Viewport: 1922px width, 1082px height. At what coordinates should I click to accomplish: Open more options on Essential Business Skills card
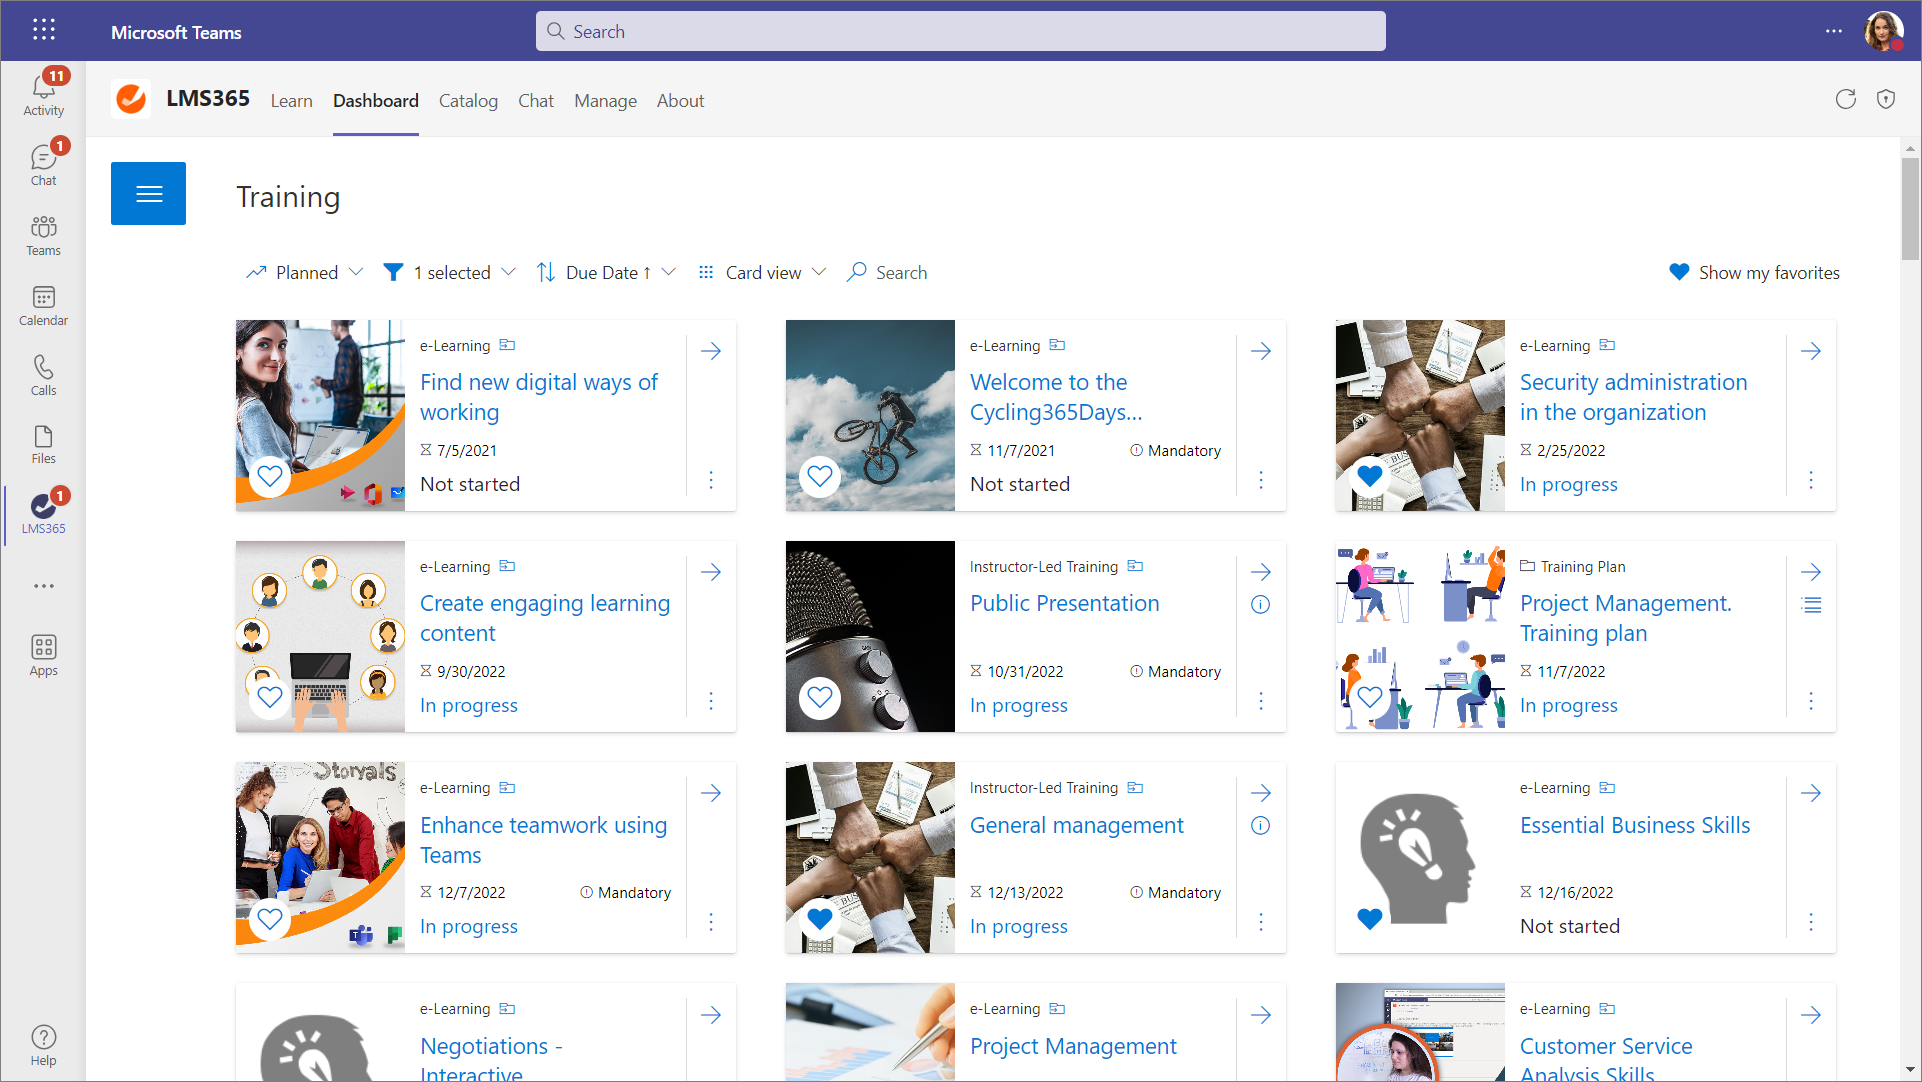[1810, 922]
